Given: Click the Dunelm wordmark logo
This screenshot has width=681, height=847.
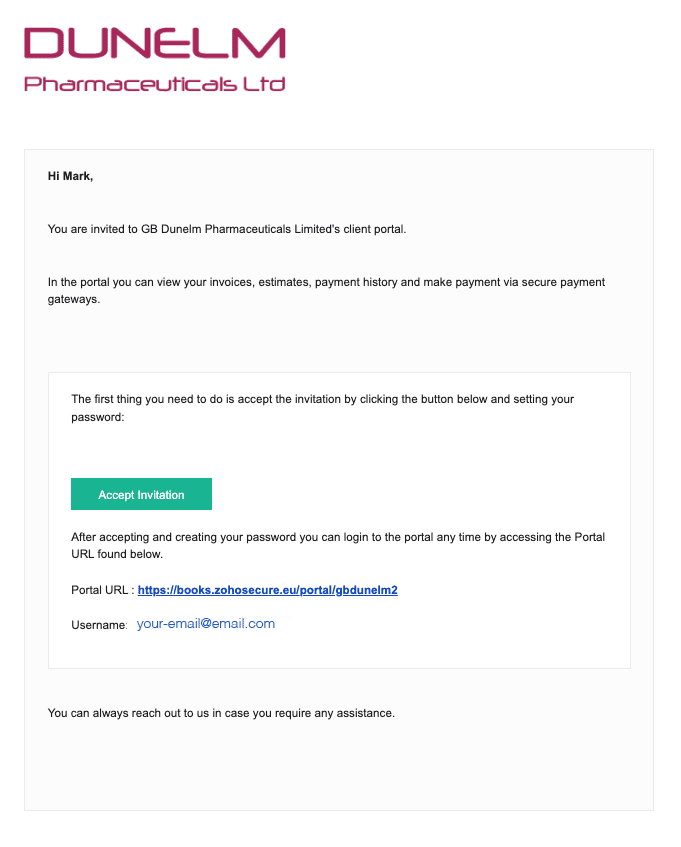Looking at the screenshot, I should (x=155, y=44).
